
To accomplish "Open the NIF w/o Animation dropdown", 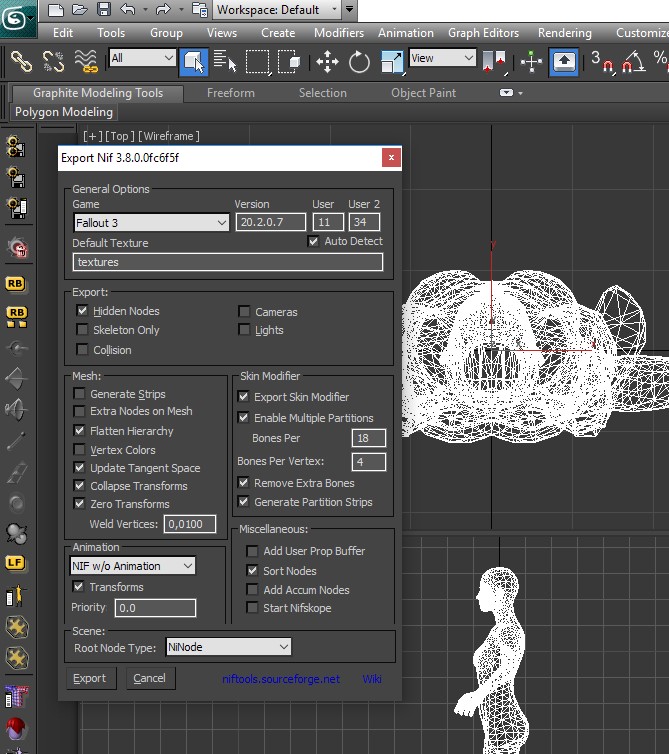I will tap(132, 566).
